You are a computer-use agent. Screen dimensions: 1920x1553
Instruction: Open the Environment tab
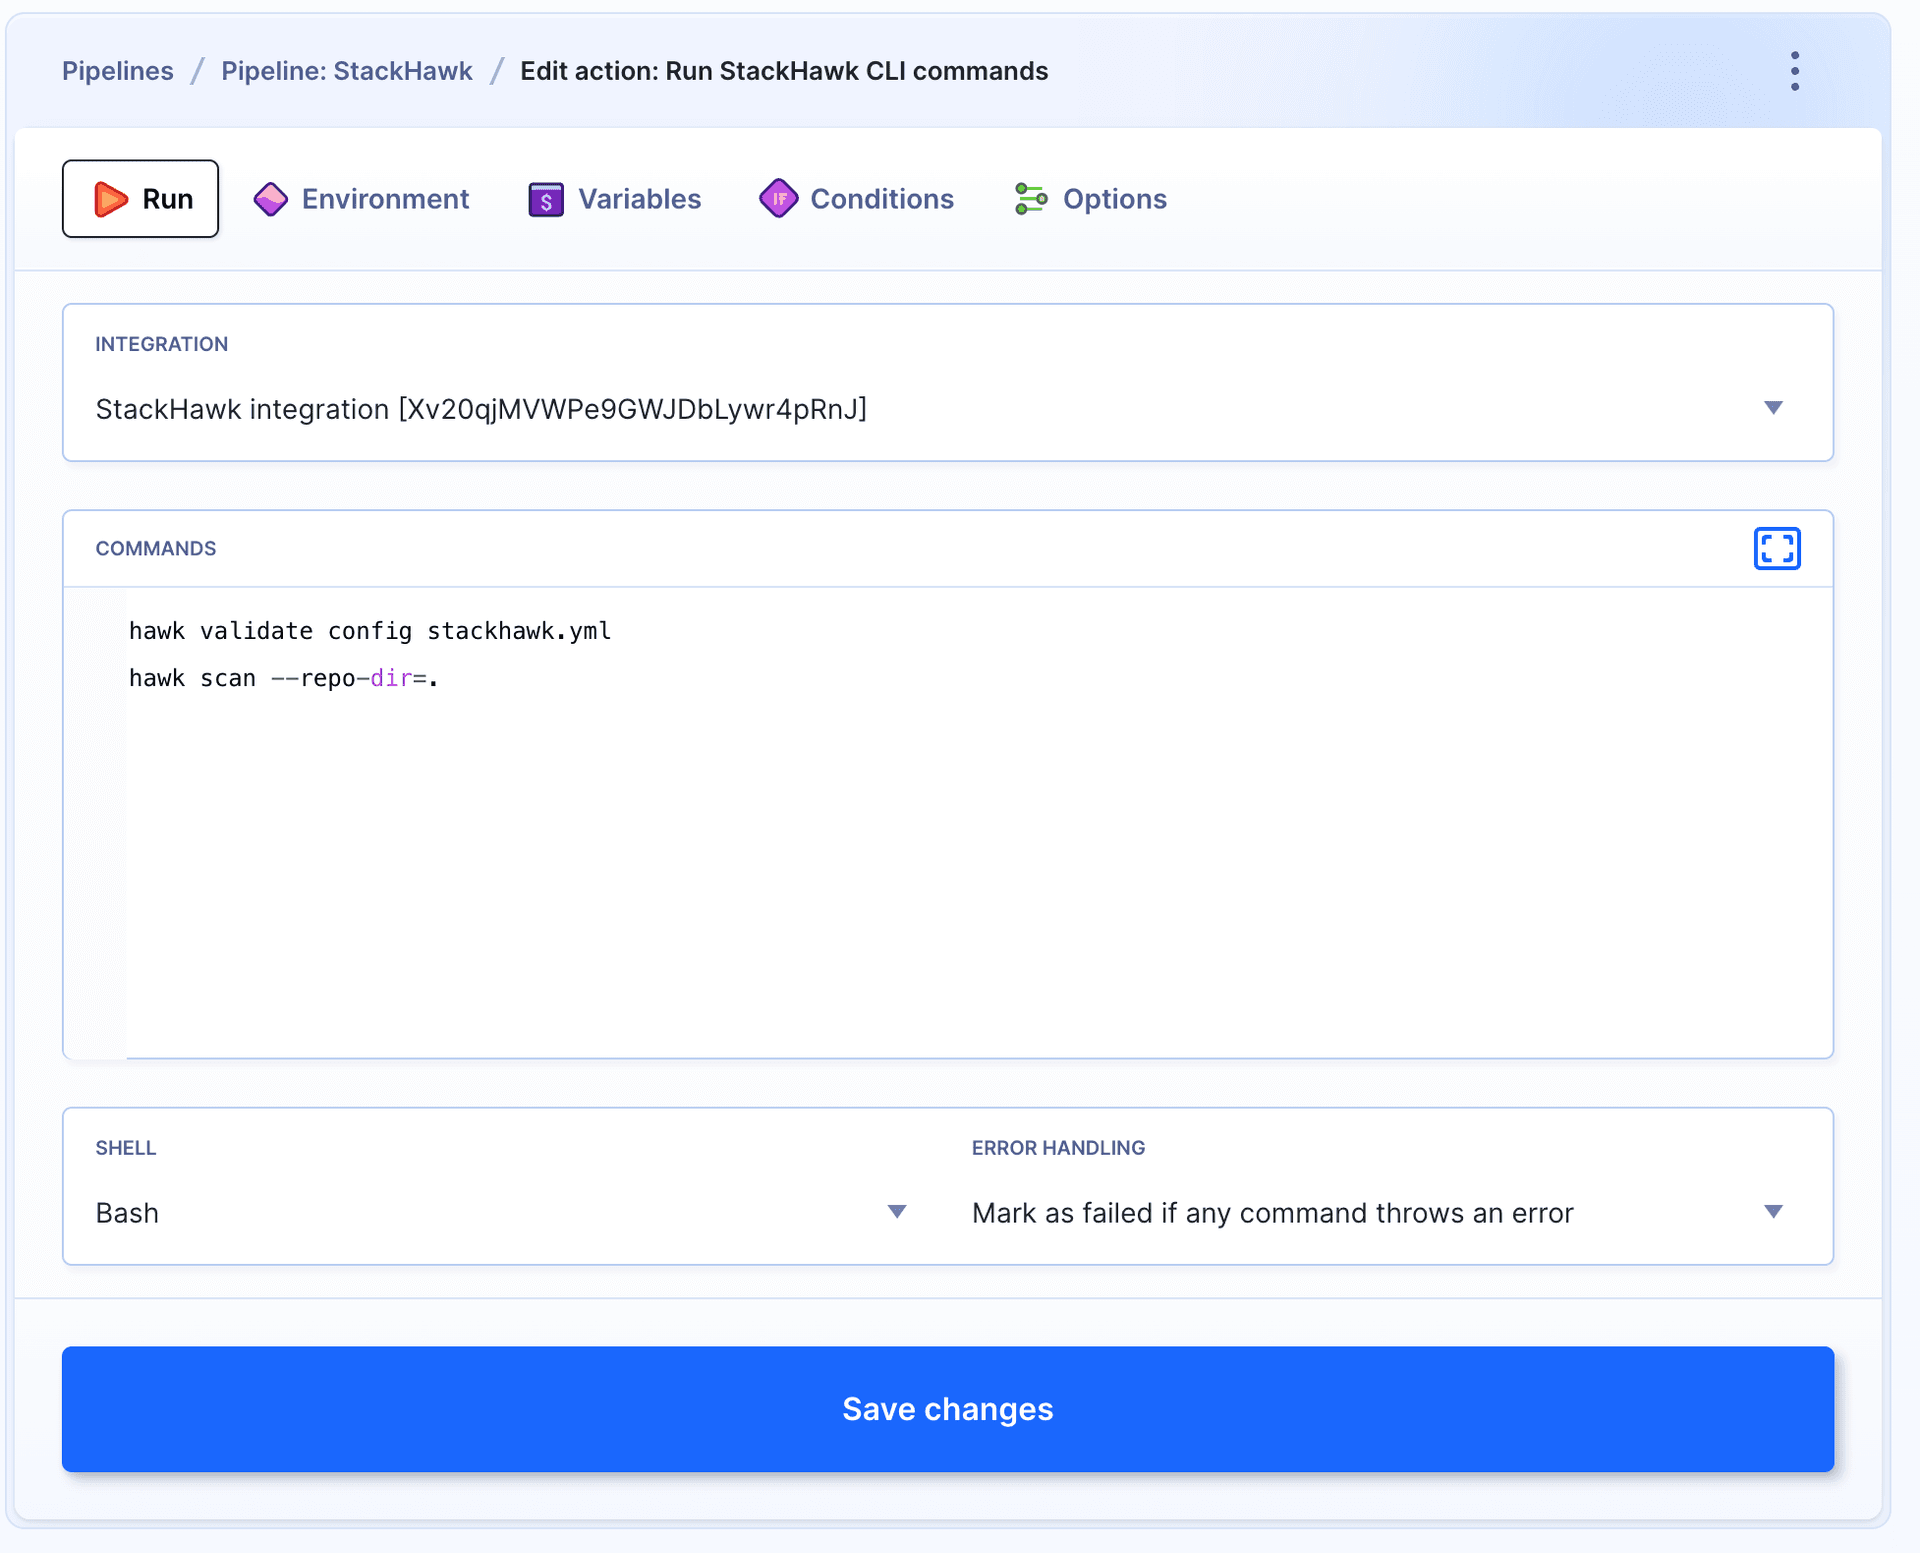pos(361,199)
